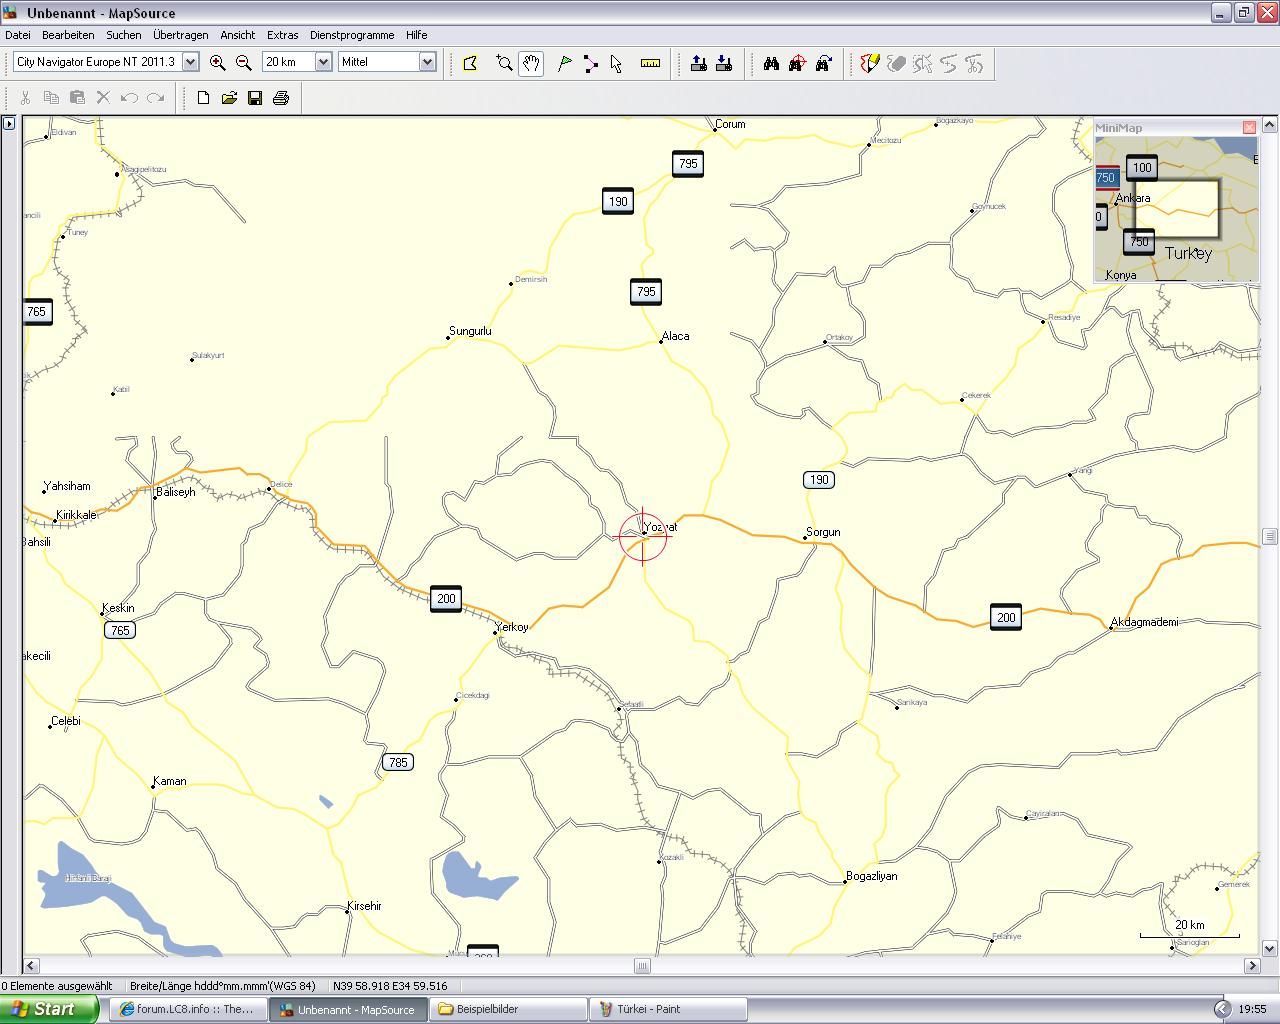Open the Dienstprogramme menu

tap(352, 35)
